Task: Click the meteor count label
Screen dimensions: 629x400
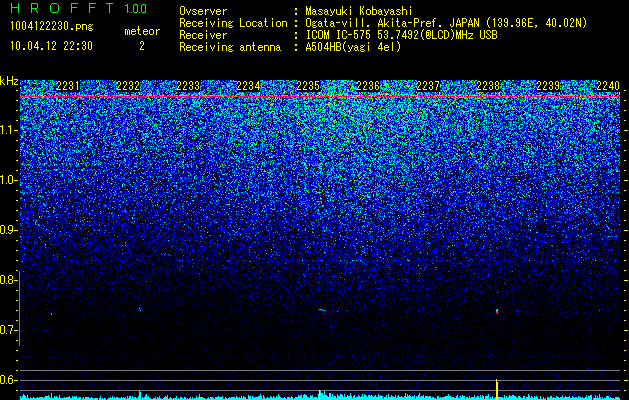Action: (x=142, y=32)
